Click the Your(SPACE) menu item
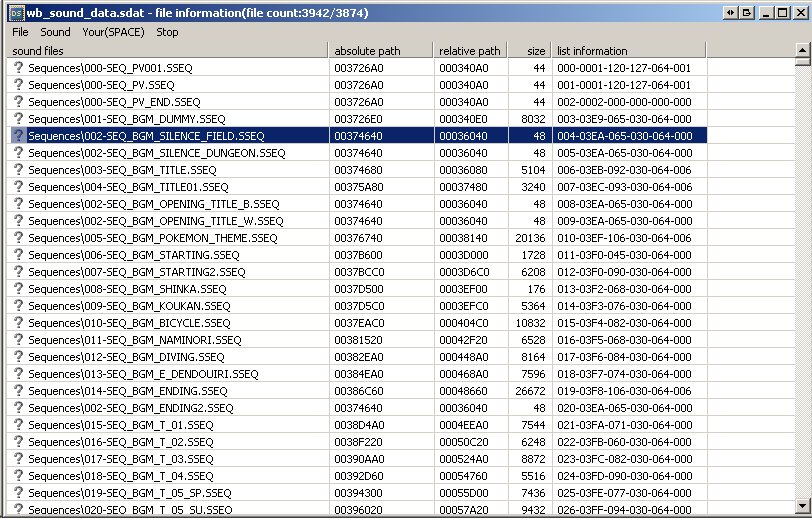 [x=113, y=32]
